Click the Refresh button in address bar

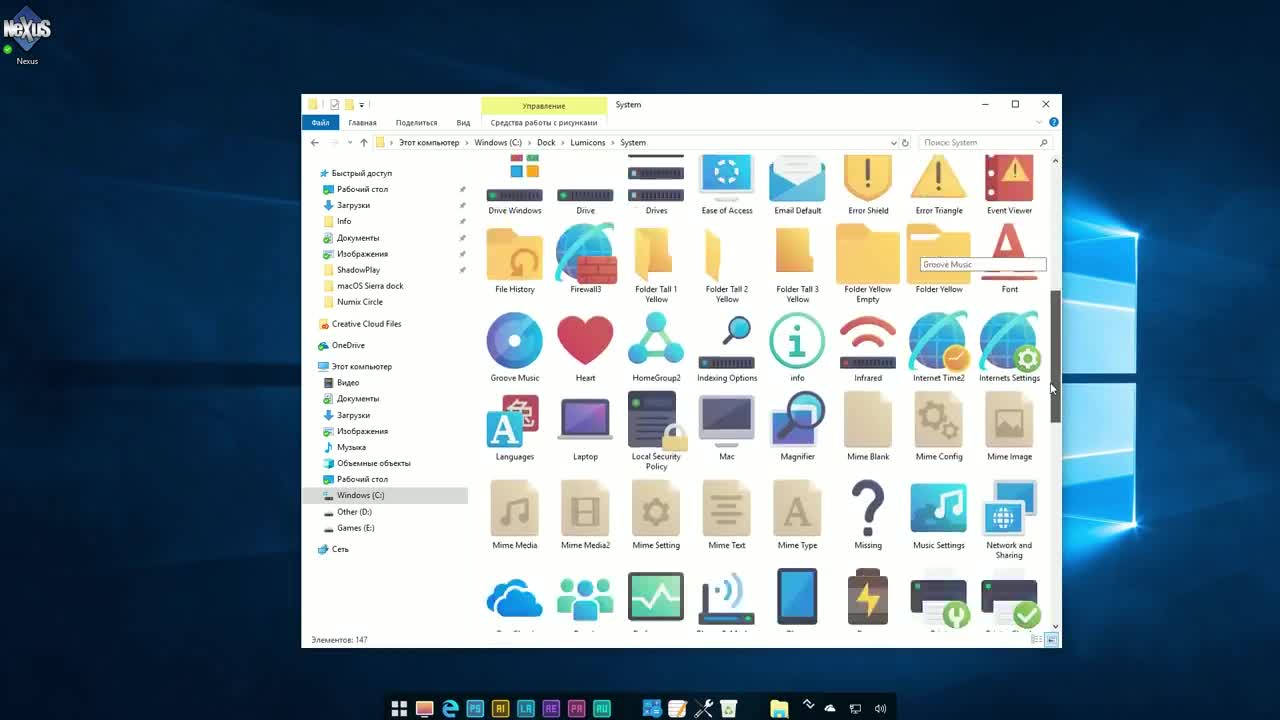905,142
